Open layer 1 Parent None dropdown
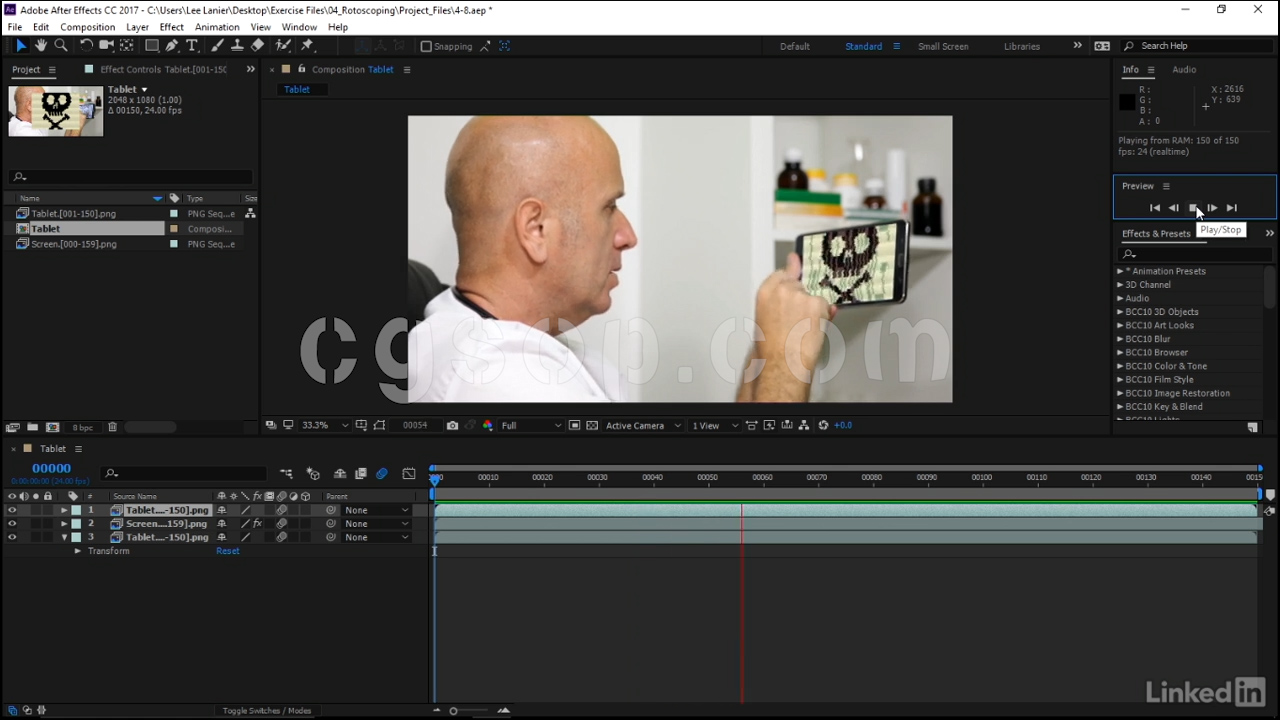 tap(376, 510)
